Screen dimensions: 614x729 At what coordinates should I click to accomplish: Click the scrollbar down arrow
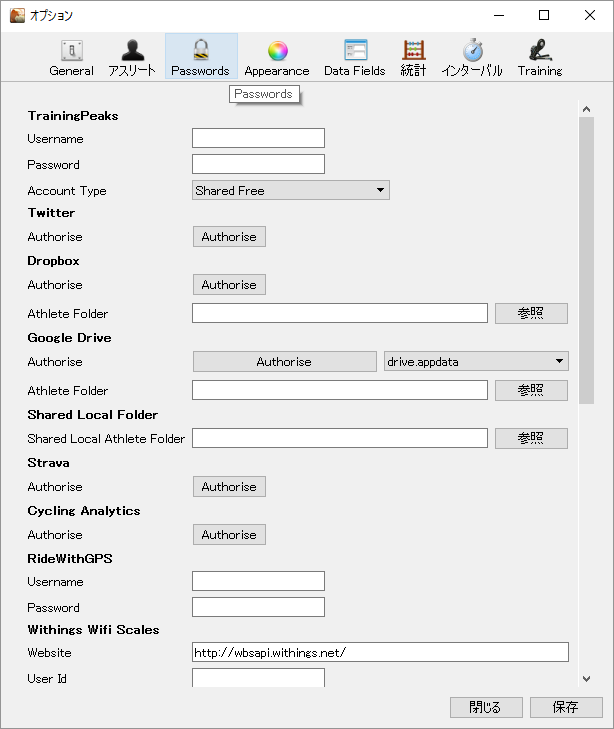587,679
